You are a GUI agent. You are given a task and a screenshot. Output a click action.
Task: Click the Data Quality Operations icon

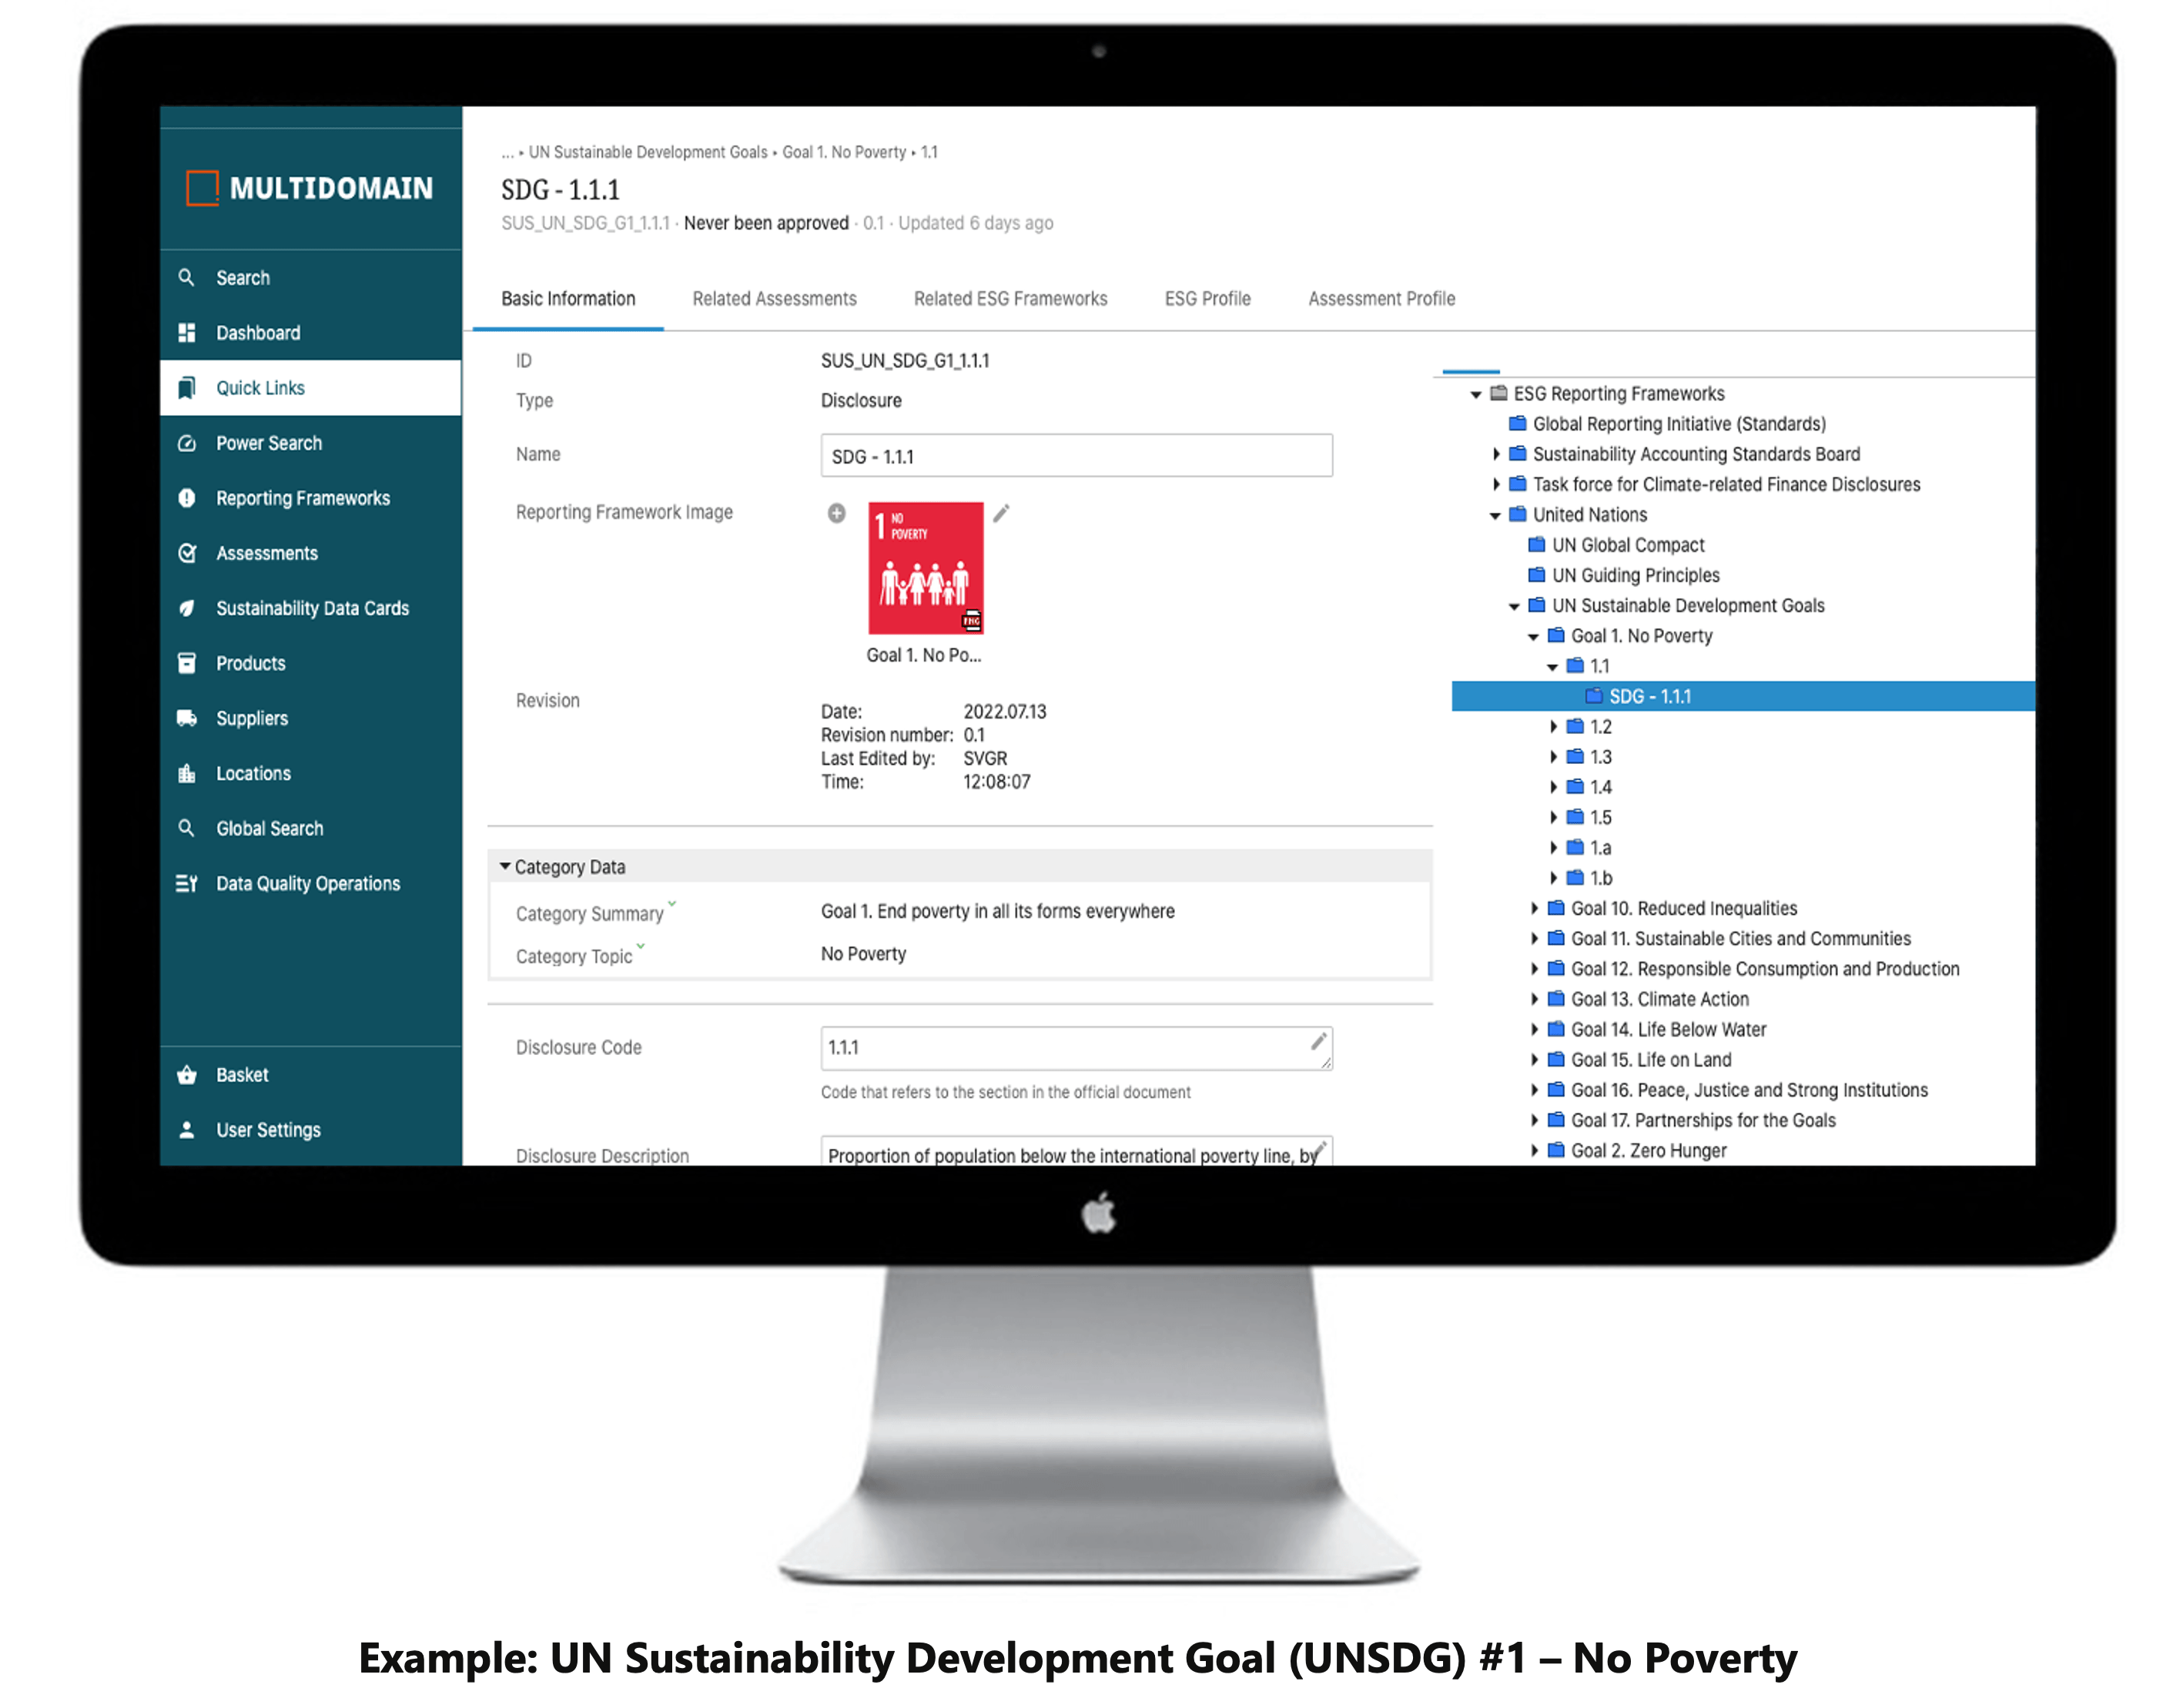[x=186, y=883]
